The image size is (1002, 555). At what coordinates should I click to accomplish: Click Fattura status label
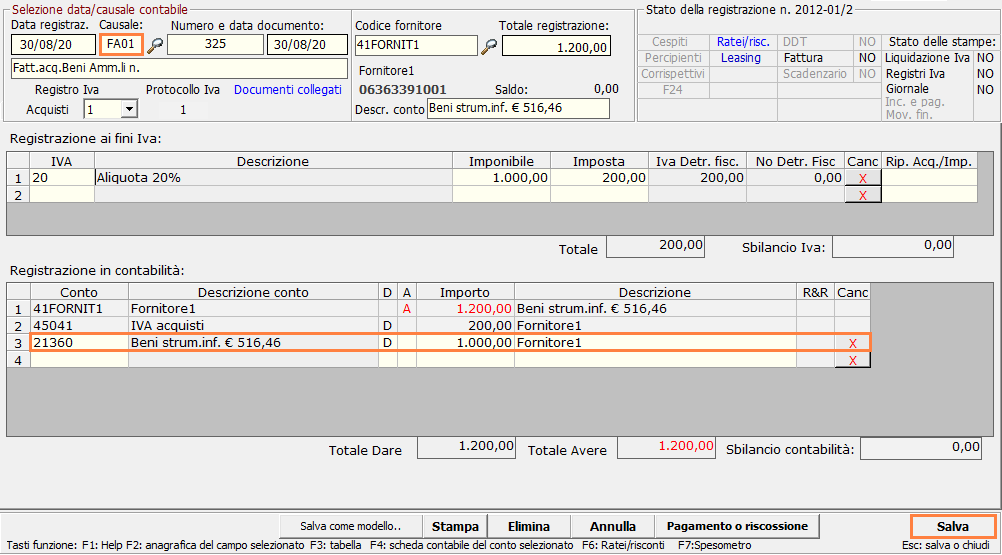point(803,57)
